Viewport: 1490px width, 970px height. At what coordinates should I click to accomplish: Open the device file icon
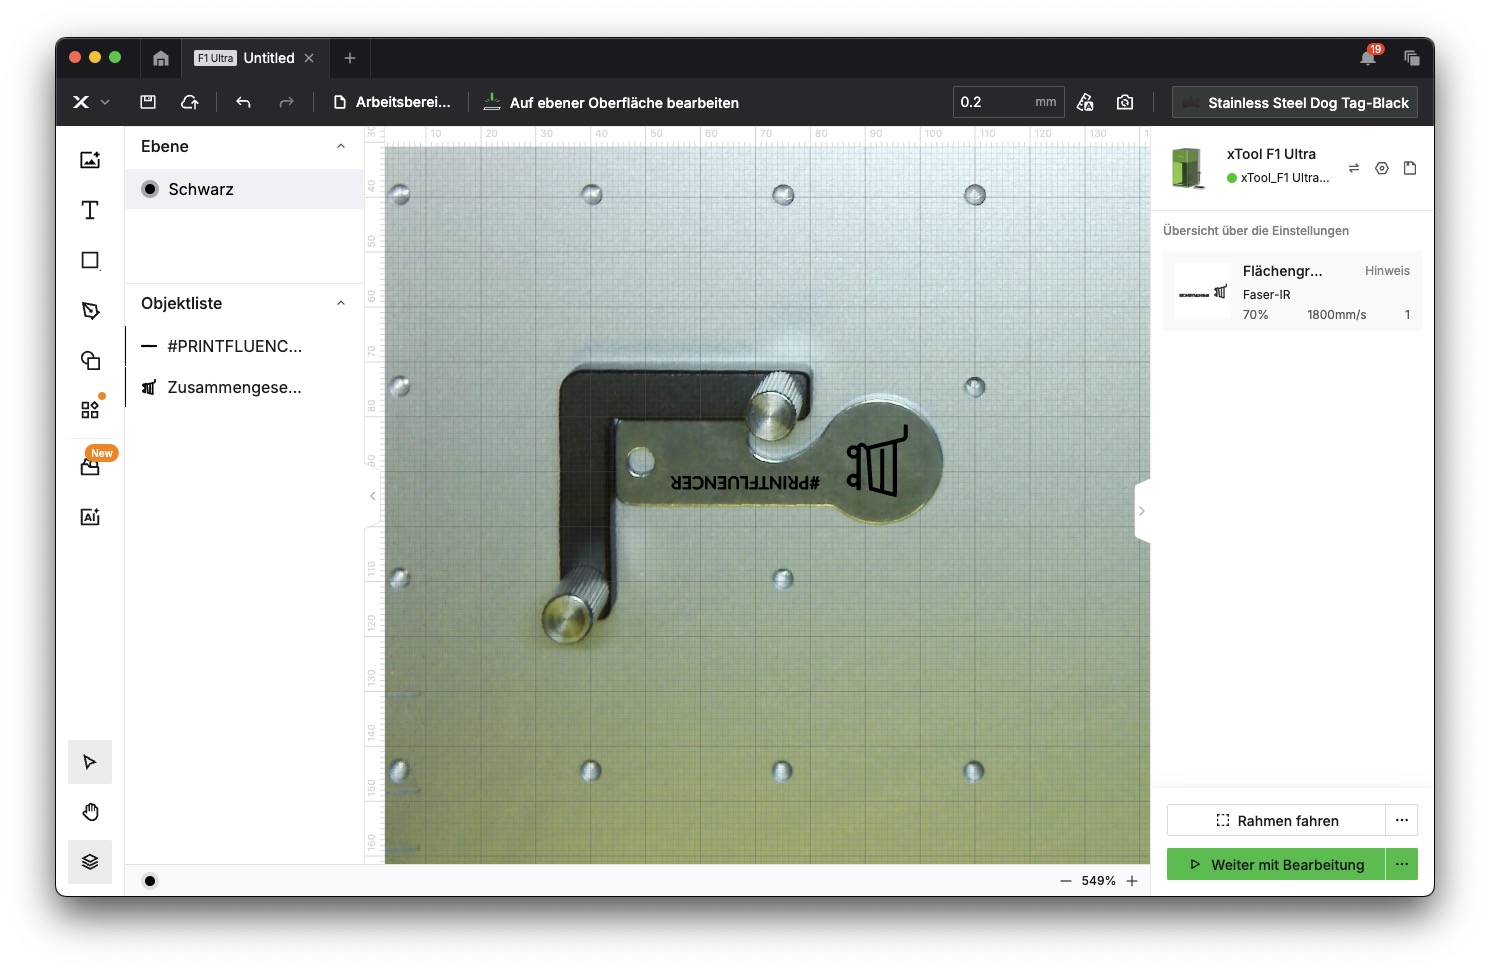tap(1410, 168)
